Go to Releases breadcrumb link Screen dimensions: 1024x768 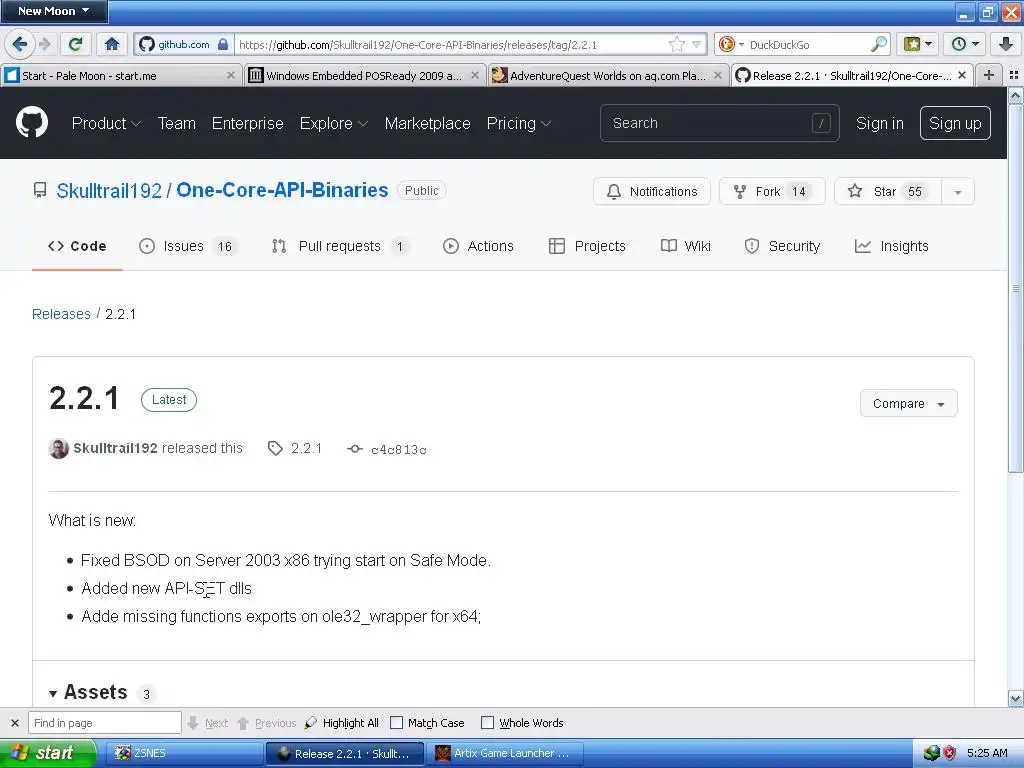click(x=61, y=314)
